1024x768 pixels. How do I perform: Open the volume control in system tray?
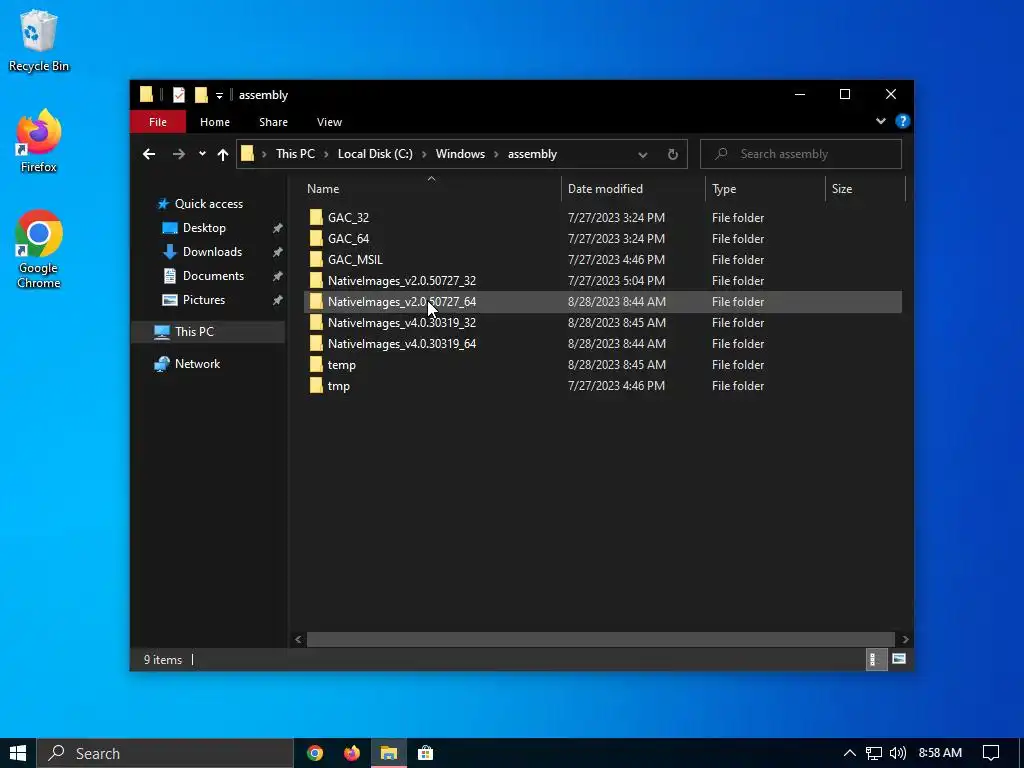pos(898,753)
